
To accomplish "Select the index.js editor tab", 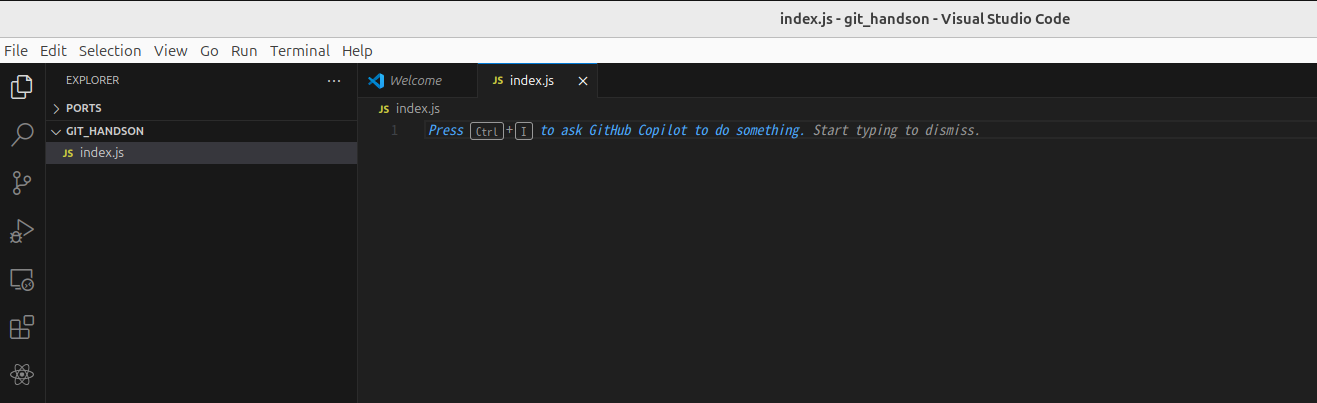I will pyautogui.click(x=538, y=81).
